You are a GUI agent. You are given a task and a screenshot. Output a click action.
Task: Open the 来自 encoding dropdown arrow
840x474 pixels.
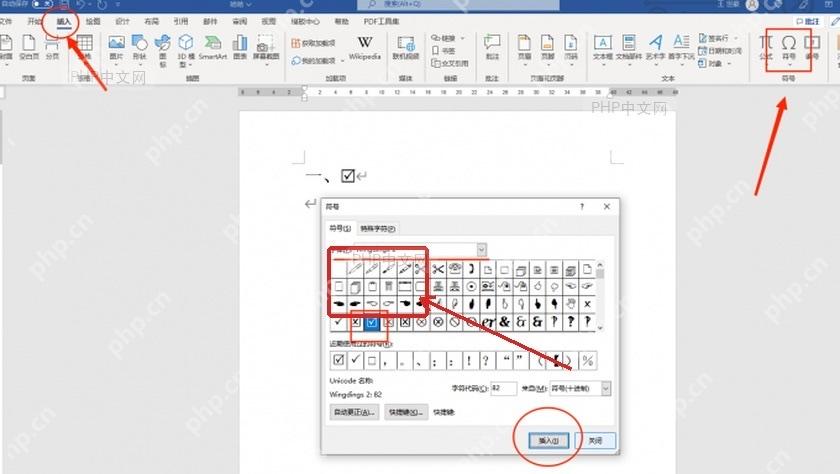[x=605, y=388]
